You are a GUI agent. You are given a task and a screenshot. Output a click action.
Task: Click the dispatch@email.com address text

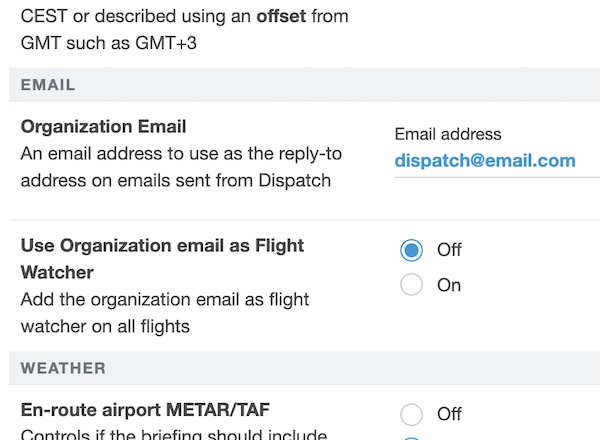[x=485, y=161]
